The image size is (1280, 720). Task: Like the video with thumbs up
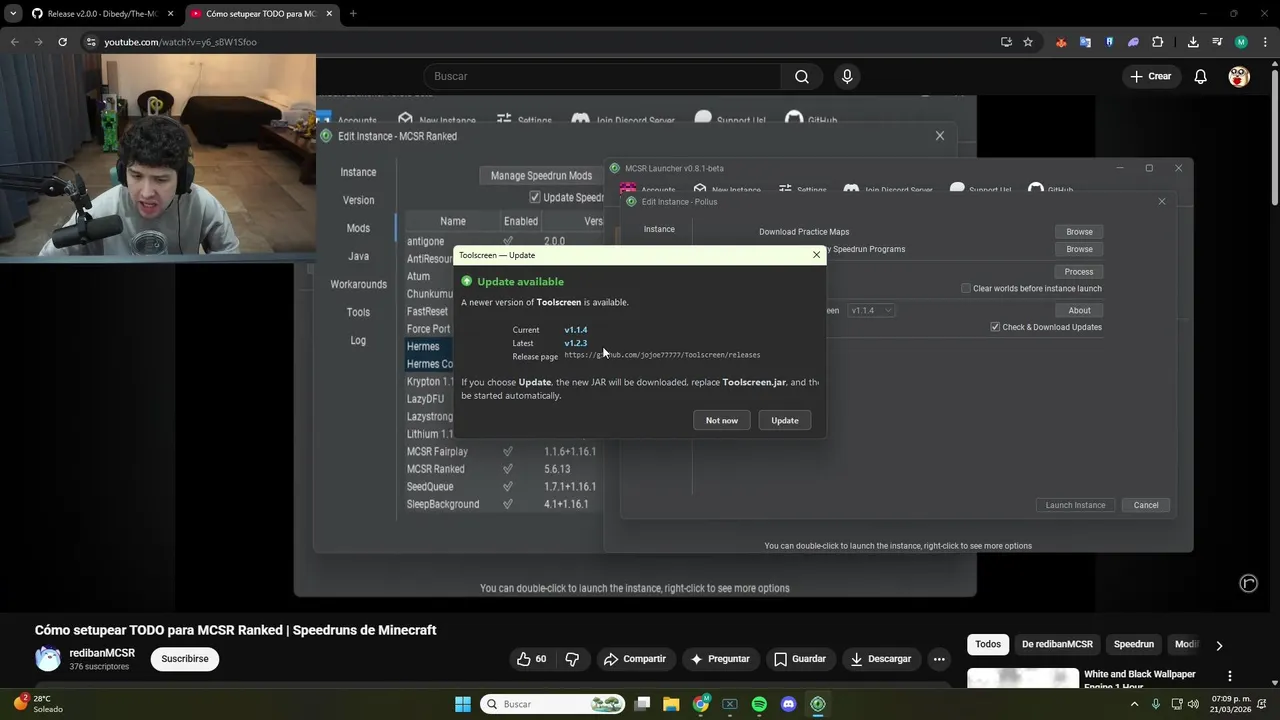coord(531,659)
